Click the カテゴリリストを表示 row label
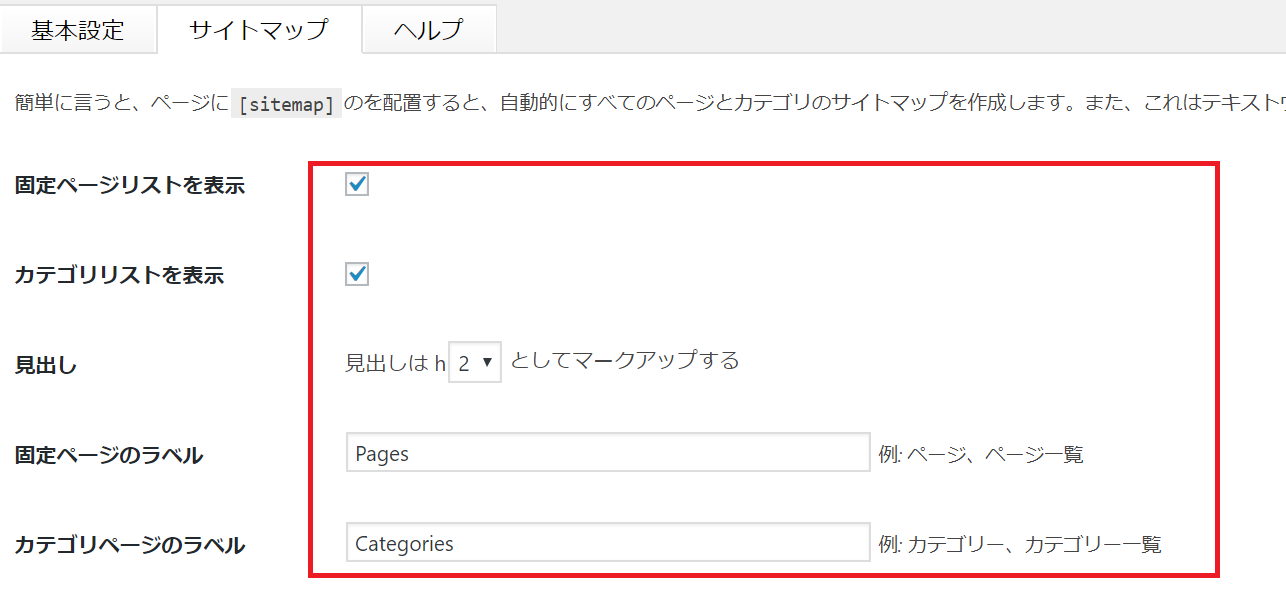The width and height of the screenshot is (1286, 594). [119, 275]
